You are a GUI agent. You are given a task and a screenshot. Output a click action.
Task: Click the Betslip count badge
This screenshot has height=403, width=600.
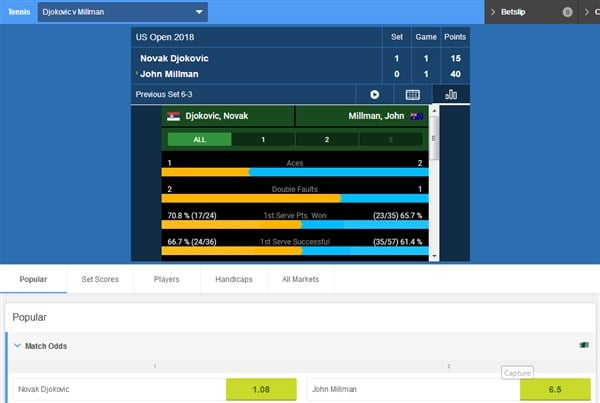click(x=567, y=12)
